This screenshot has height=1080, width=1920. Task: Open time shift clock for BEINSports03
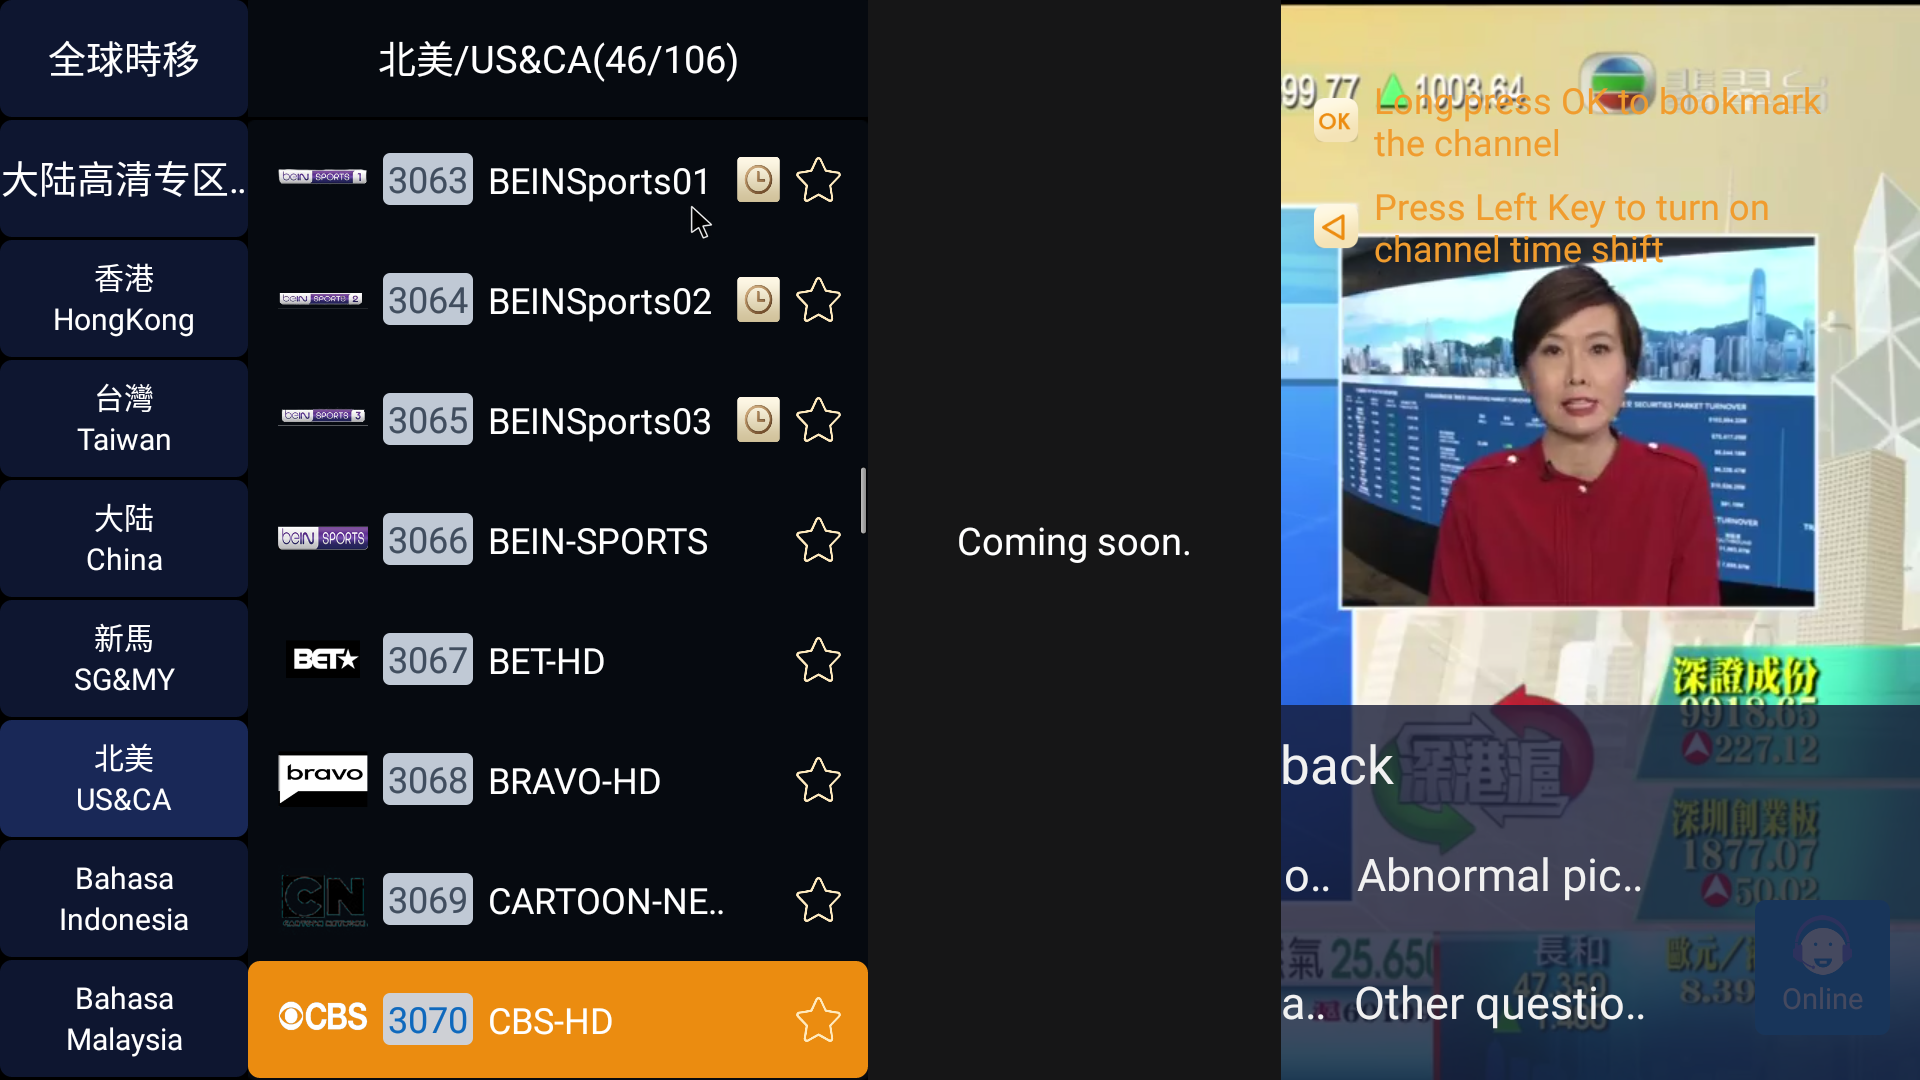pos(758,420)
